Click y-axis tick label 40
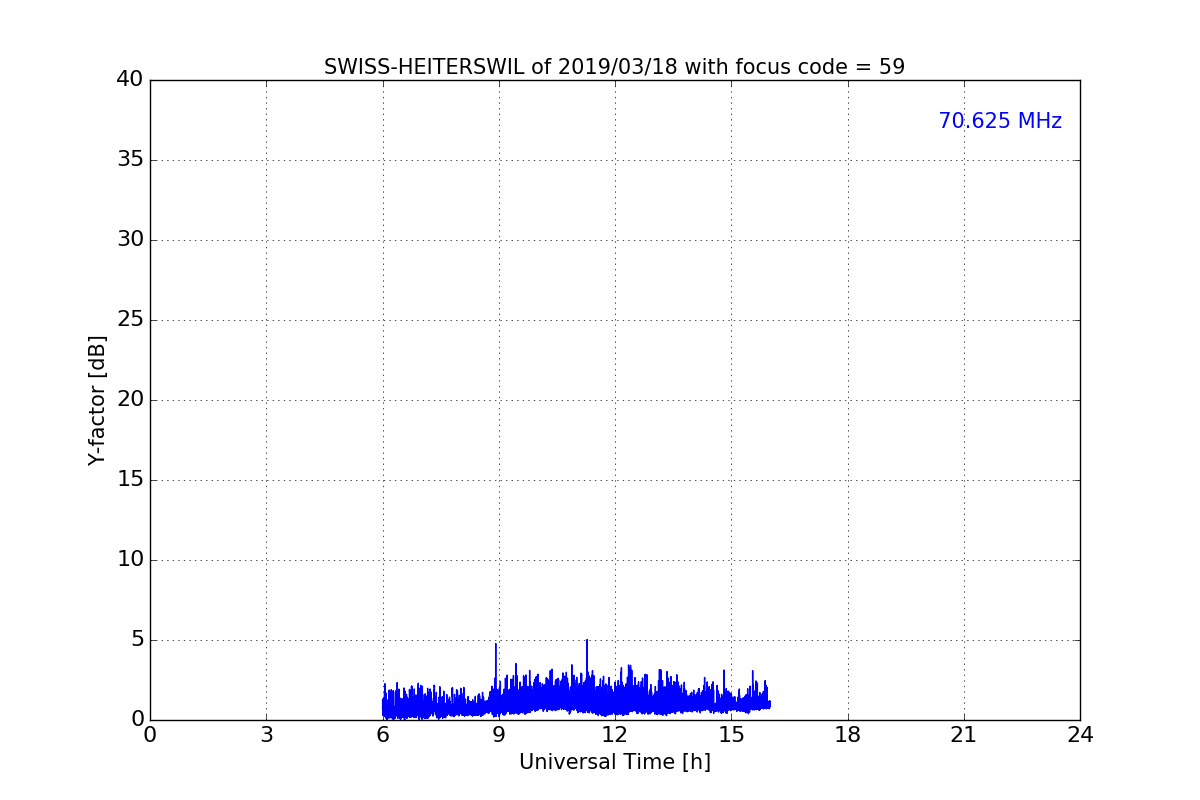 click(x=130, y=80)
